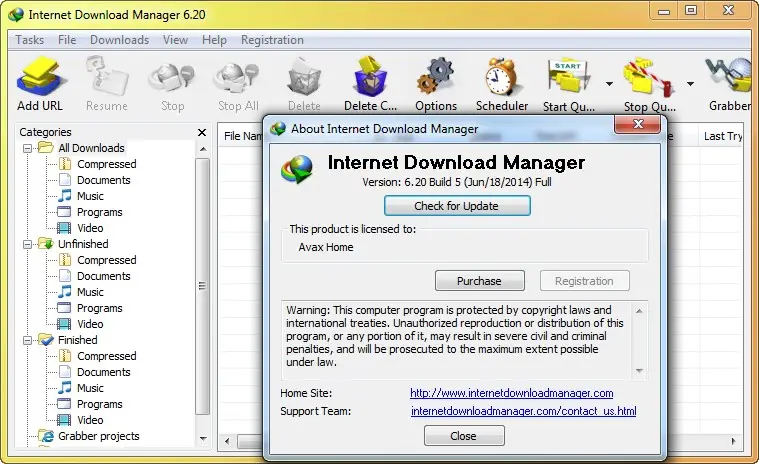Click the Delete toolbar icon
Viewport: 759px width, 464px height.
coord(304,83)
